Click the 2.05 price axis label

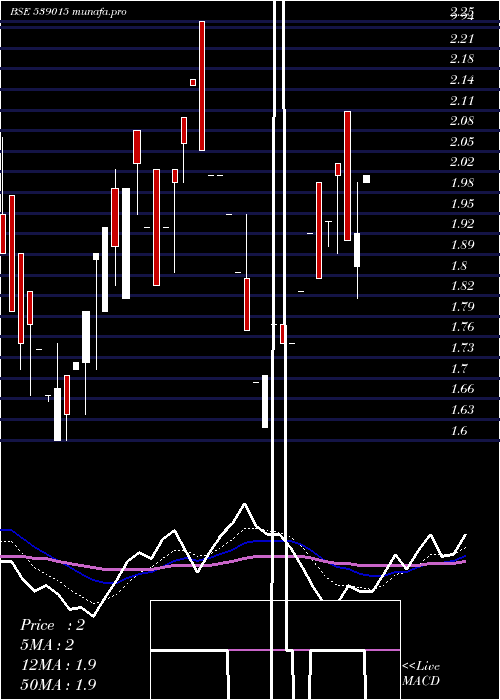462,142
